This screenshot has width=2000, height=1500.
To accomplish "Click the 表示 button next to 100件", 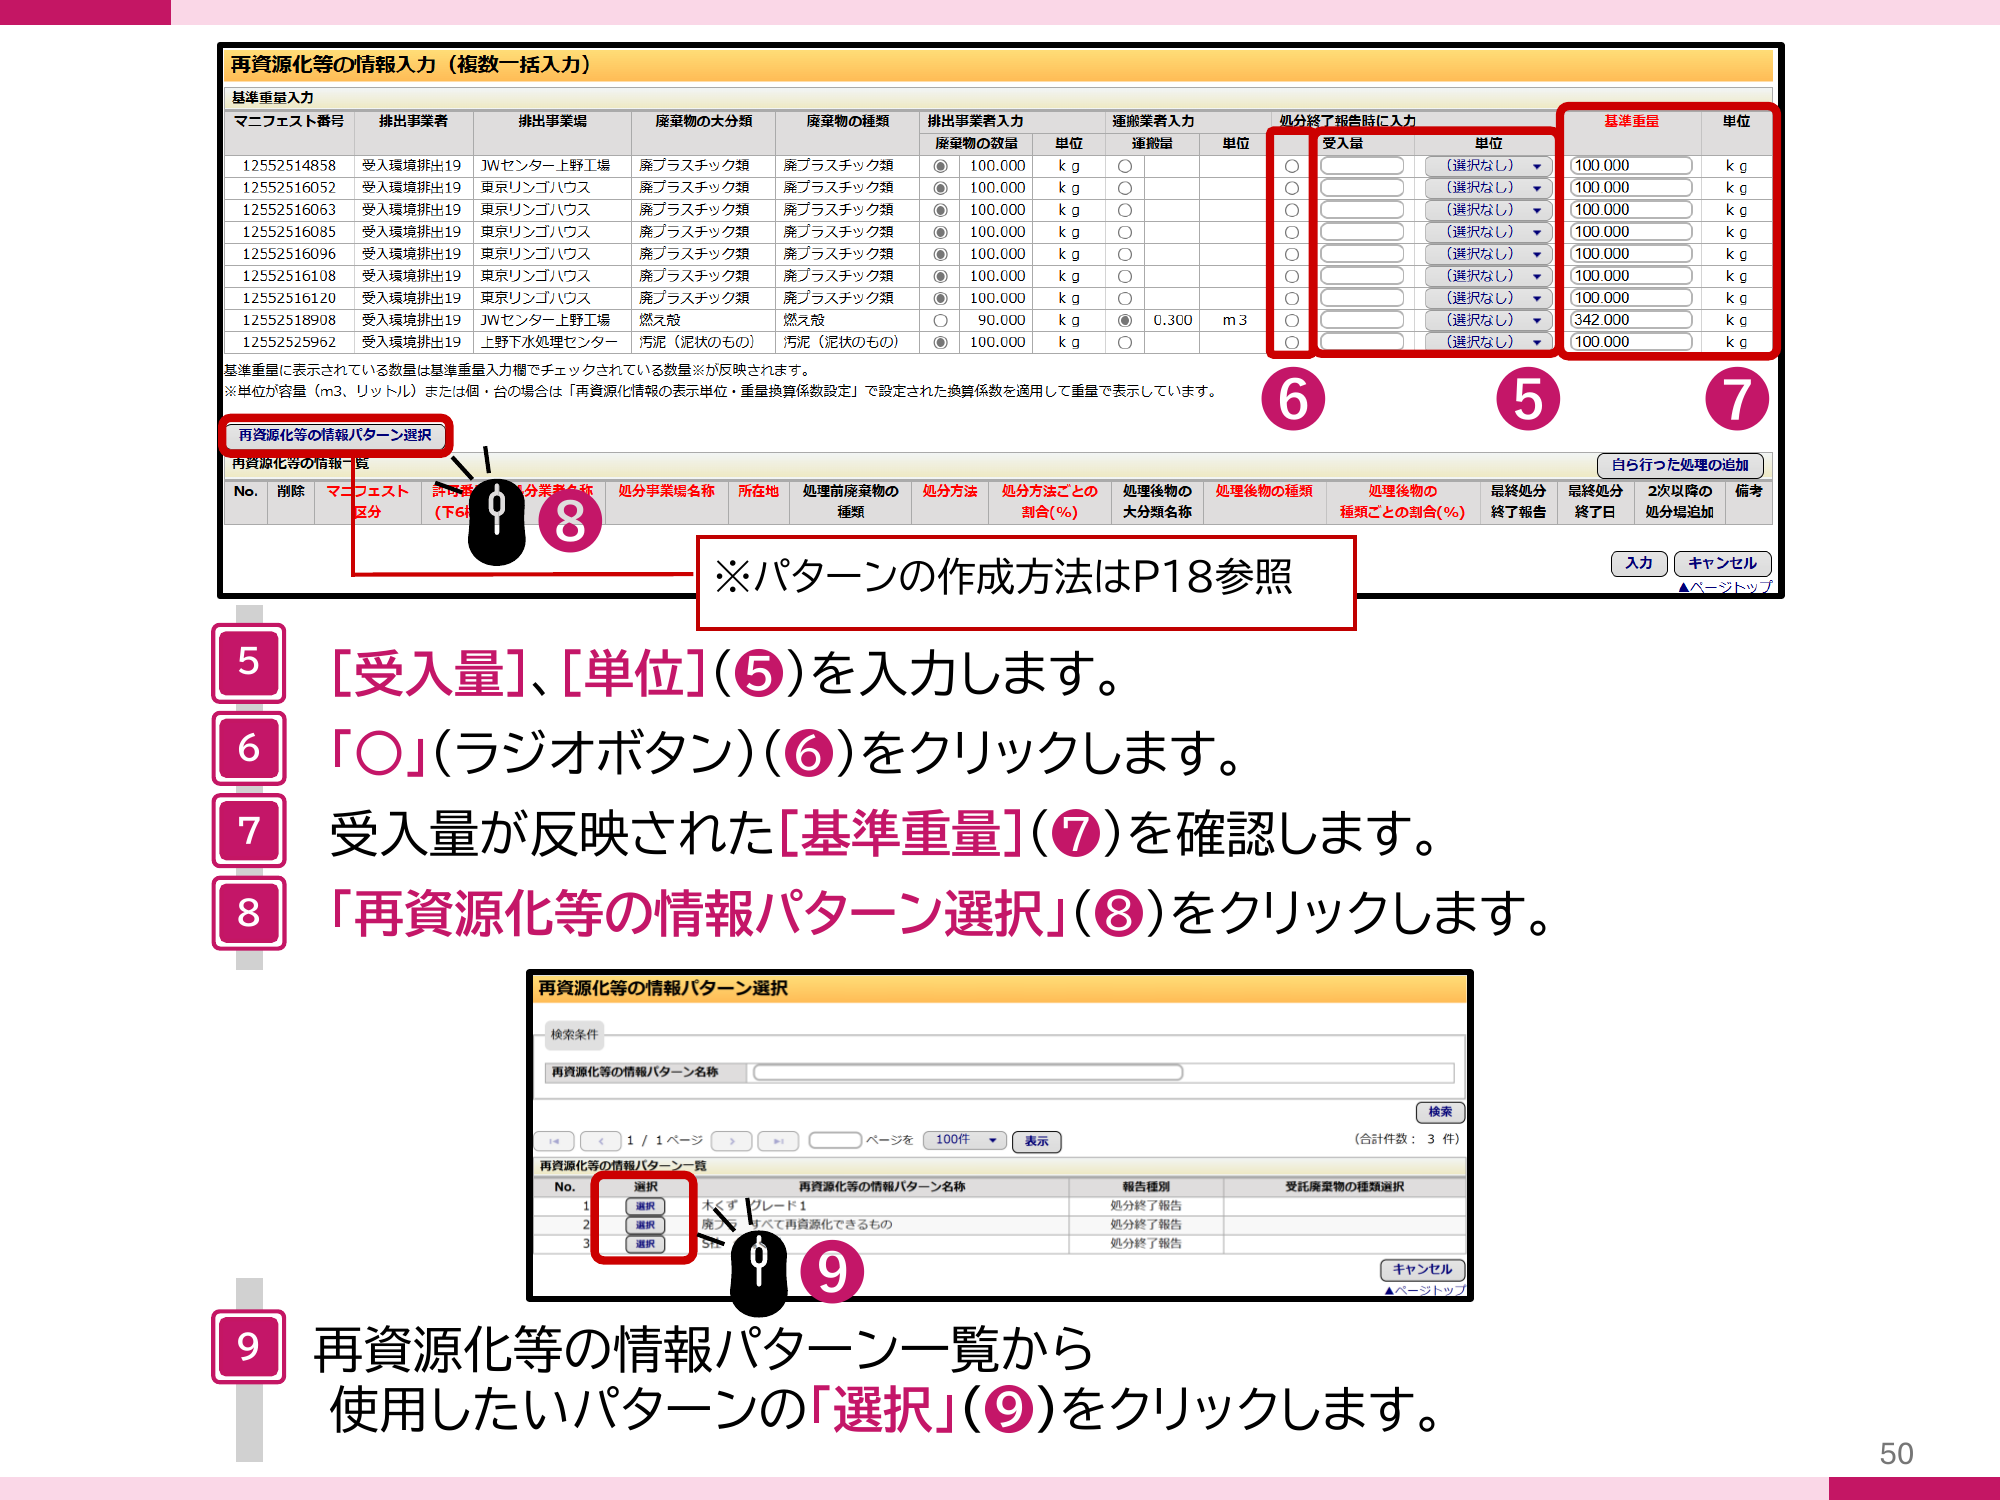I will pyautogui.click(x=1036, y=1141).
